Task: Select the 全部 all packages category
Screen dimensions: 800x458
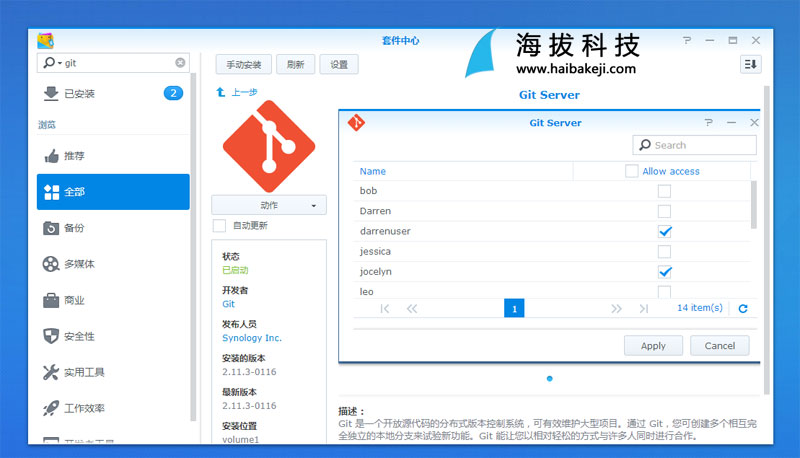Action: pyautogui.click(x=113, y=192)
